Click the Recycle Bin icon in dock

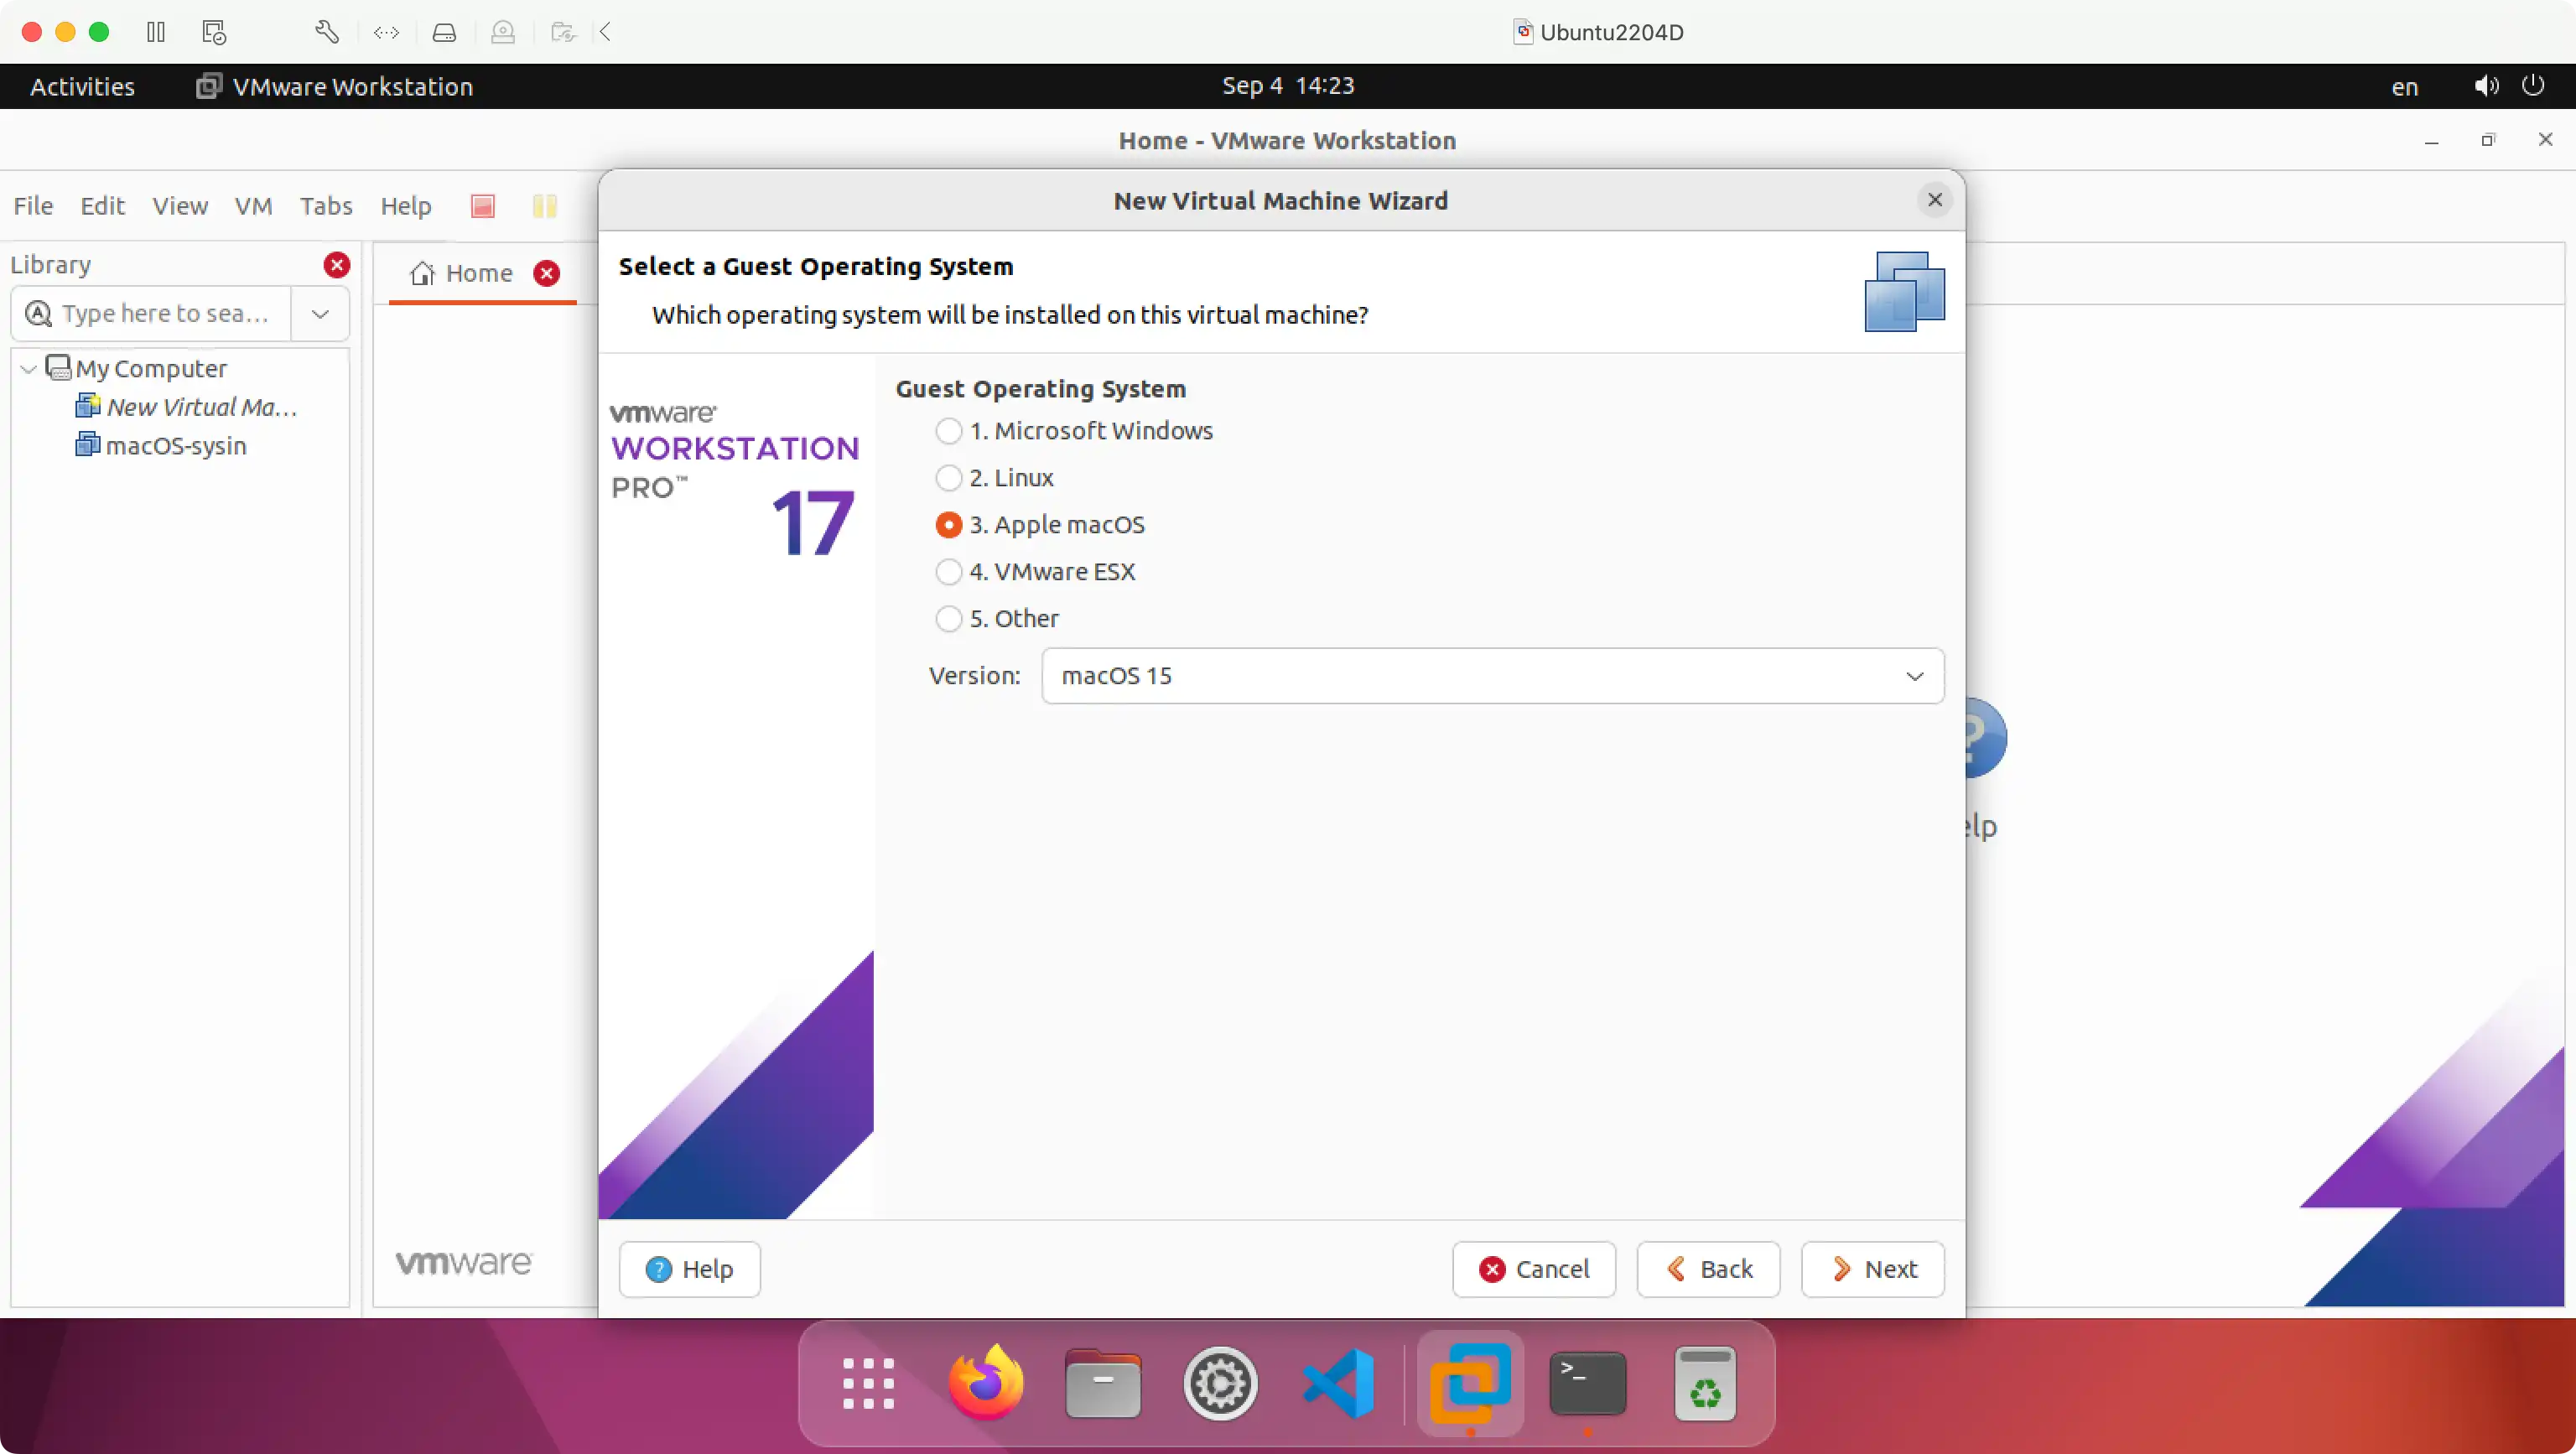coord(1704,1384)
